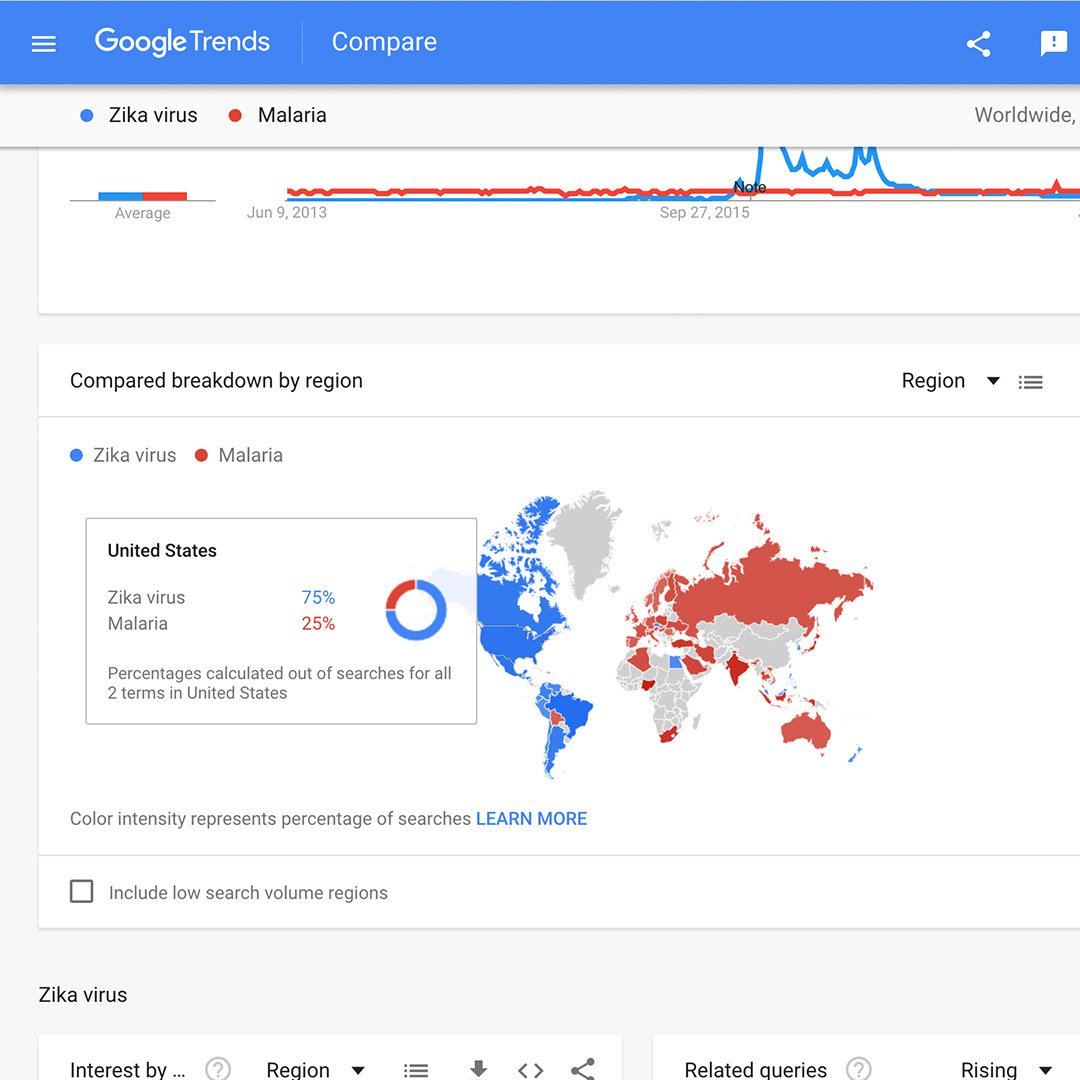Click the LEARN MORE link
This screenshot has width=1080, height=1080.
(531, 819)
